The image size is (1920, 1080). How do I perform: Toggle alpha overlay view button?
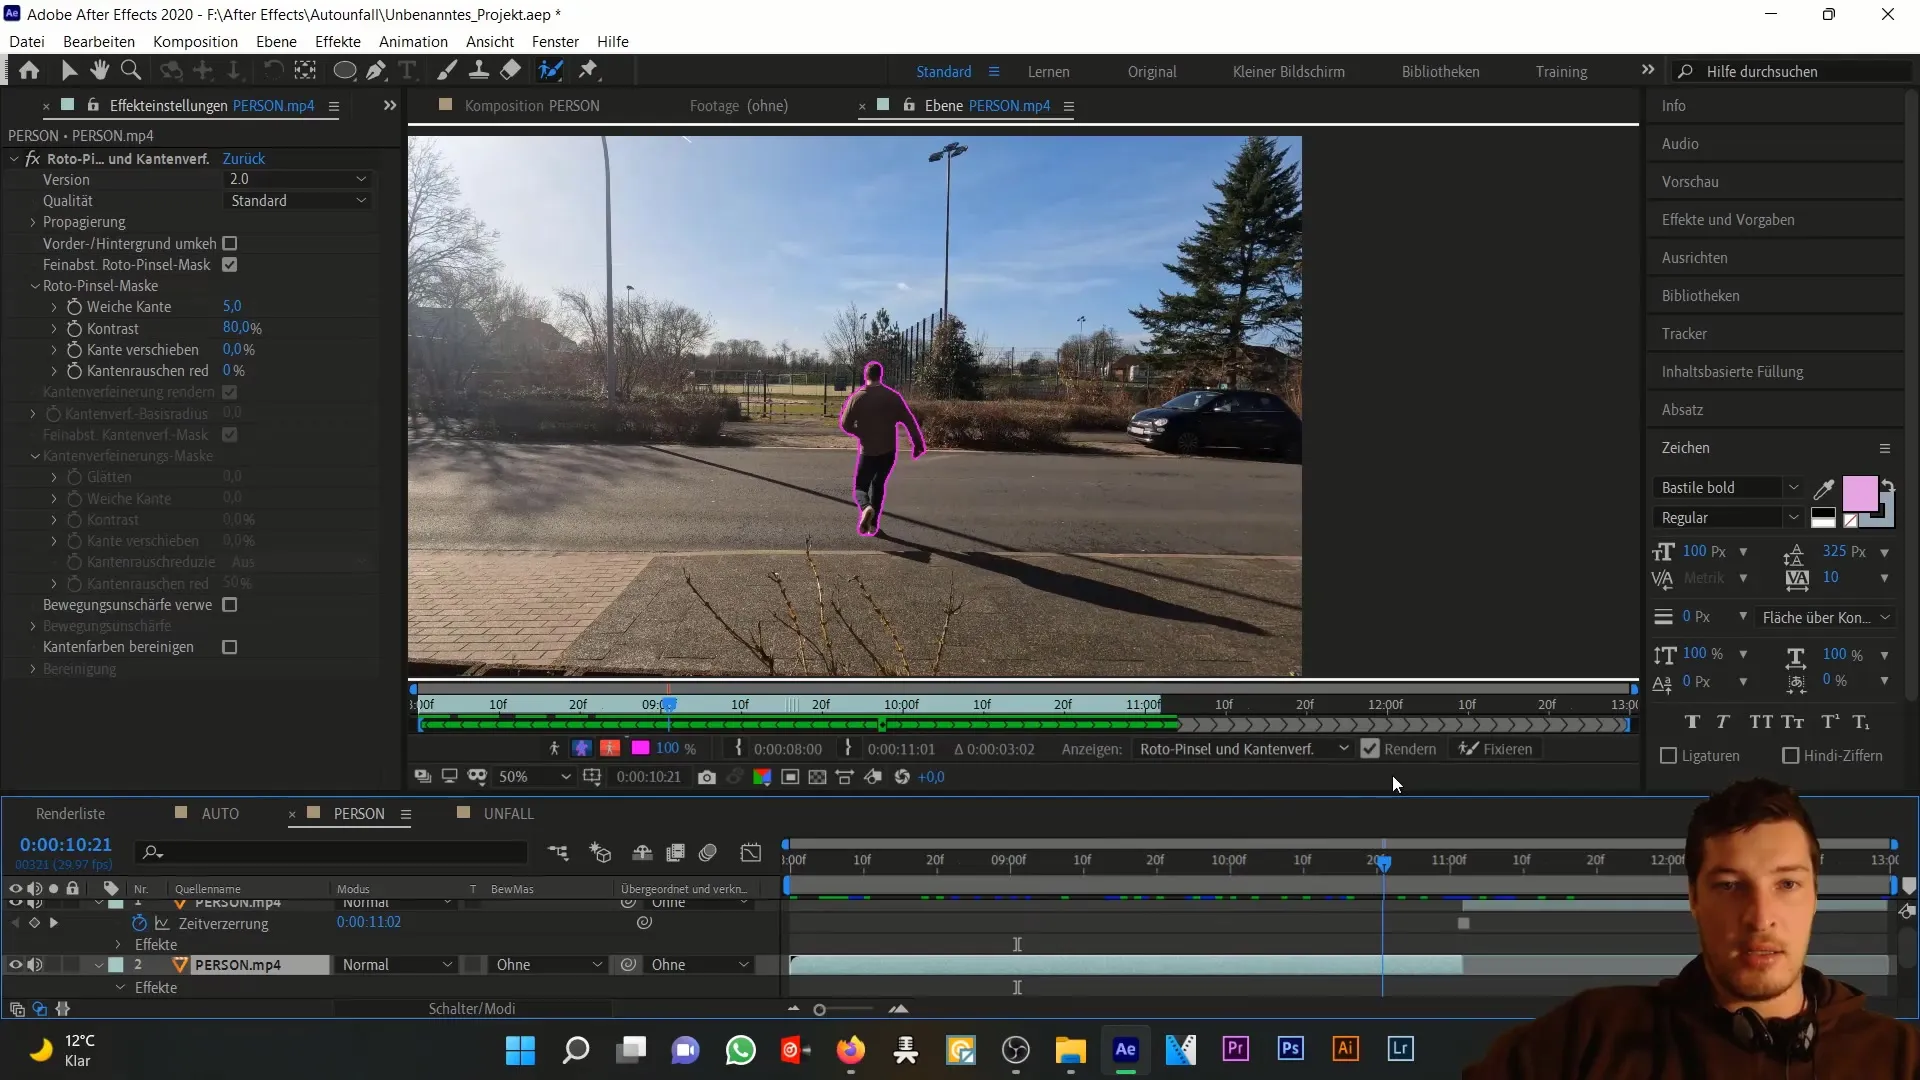609,748
